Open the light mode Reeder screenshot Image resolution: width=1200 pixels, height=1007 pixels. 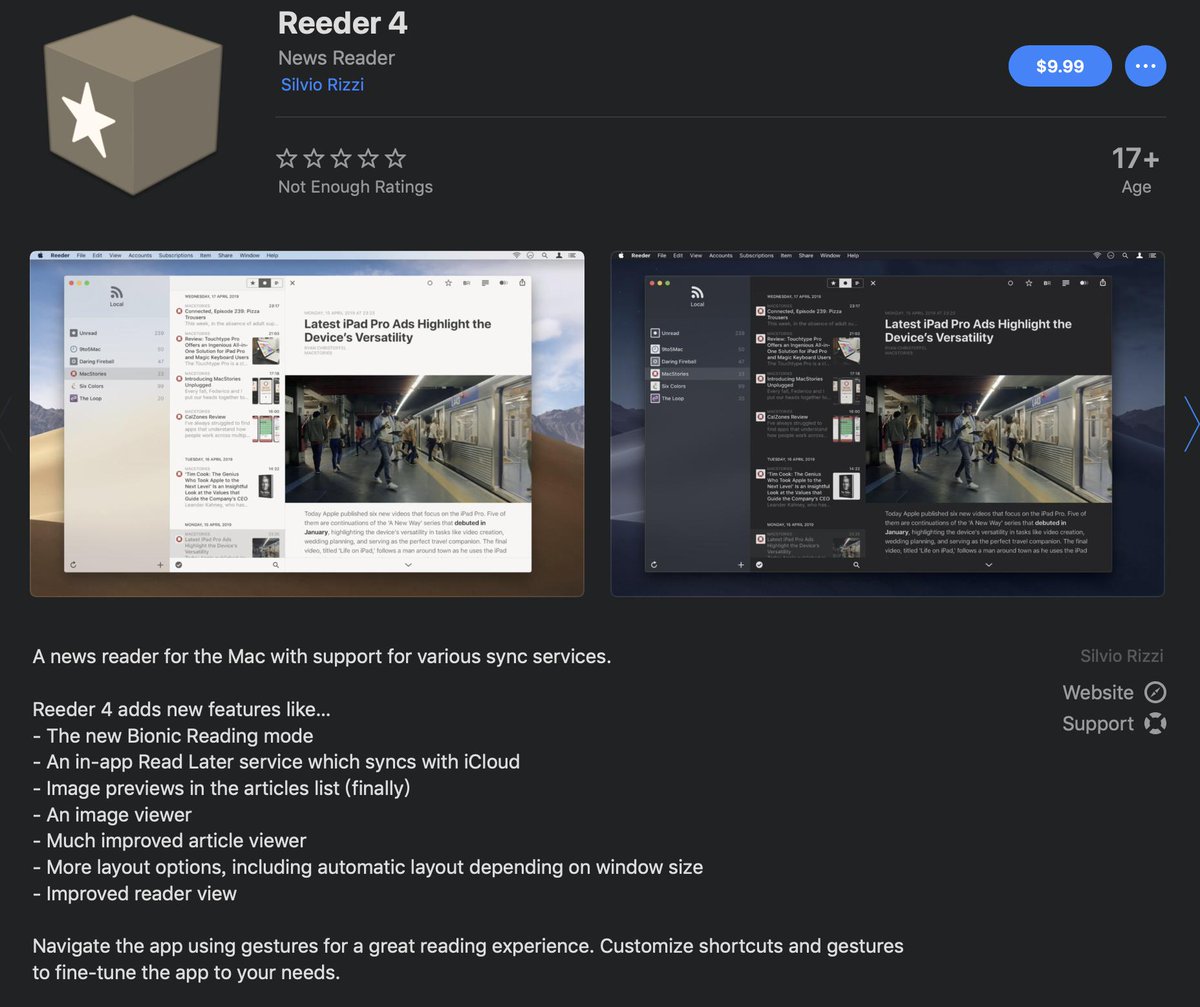307,423
